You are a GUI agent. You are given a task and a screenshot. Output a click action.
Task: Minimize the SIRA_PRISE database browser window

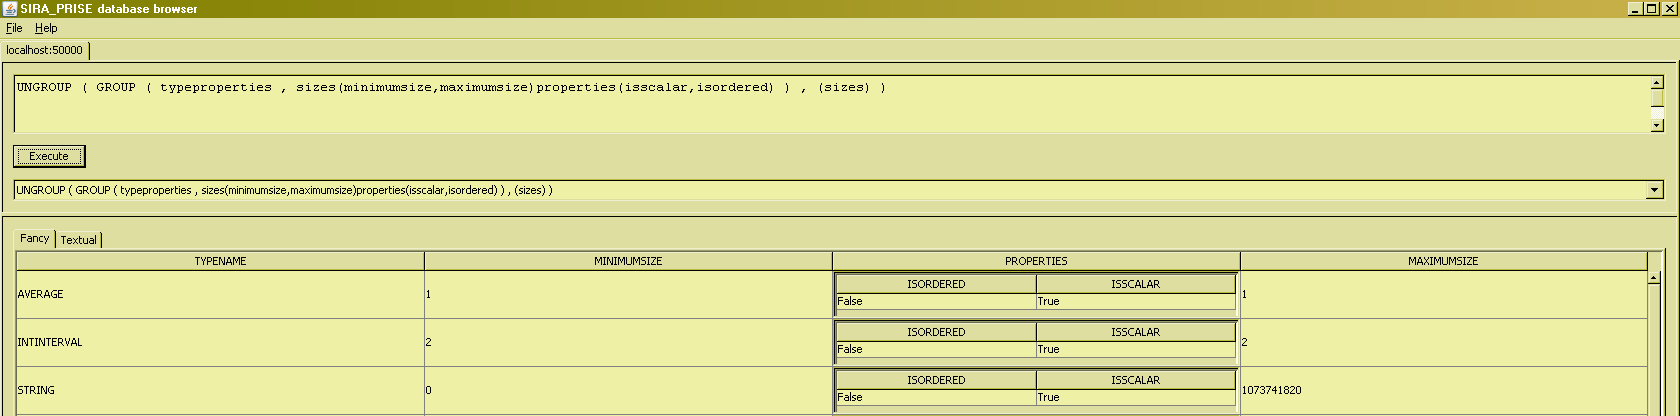click(x=1635, y=8)
